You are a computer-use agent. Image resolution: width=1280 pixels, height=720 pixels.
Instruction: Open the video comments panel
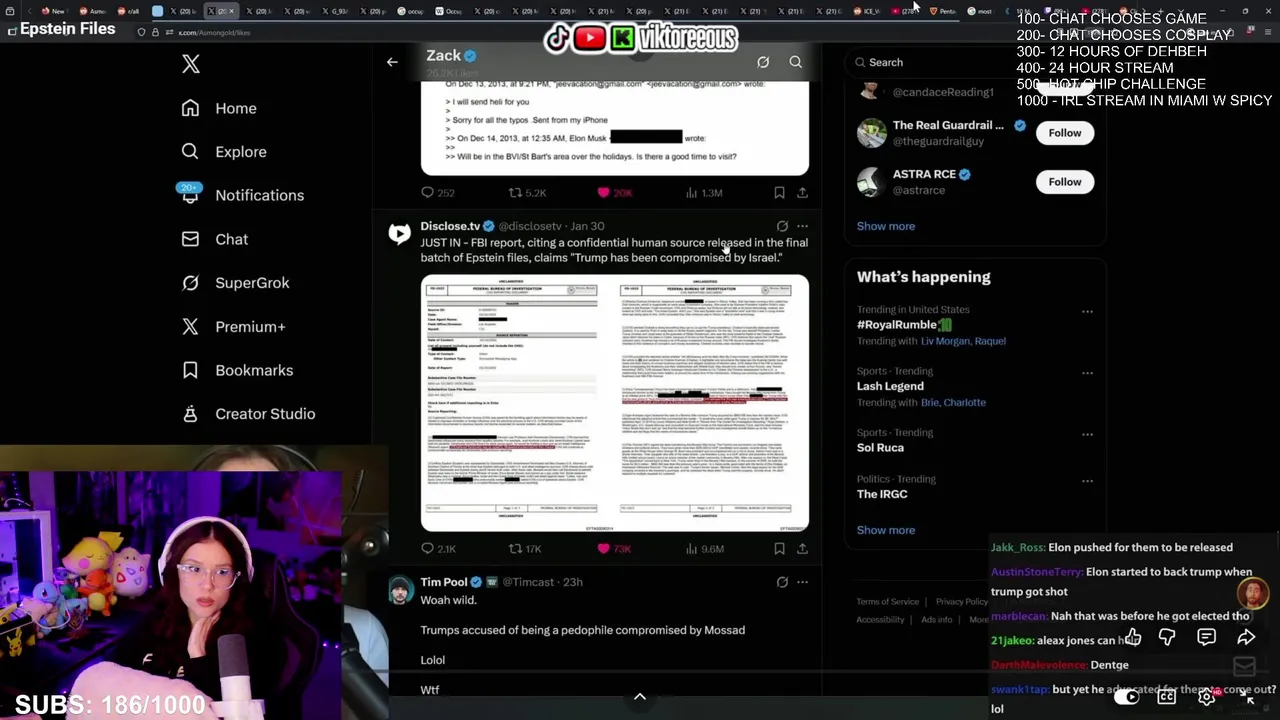tap(1207, 637)
